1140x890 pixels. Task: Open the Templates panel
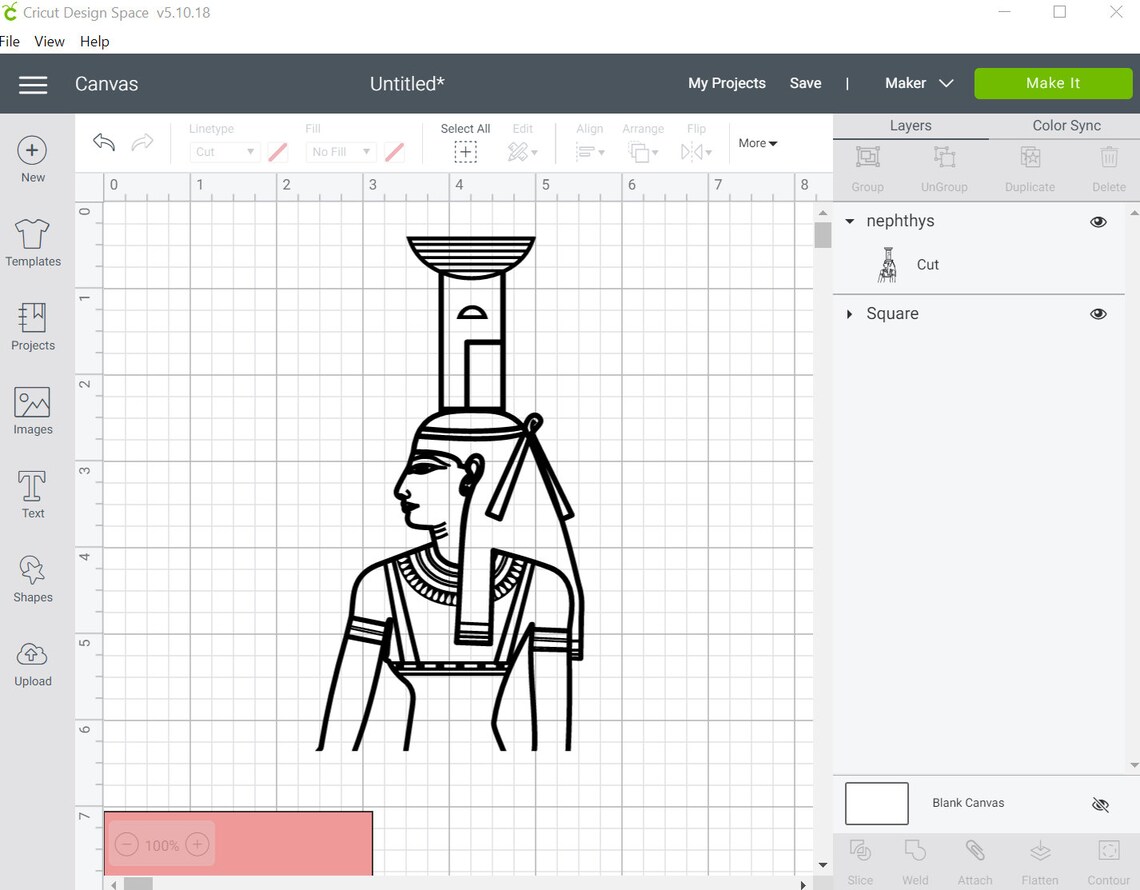[x=32, y=241]
